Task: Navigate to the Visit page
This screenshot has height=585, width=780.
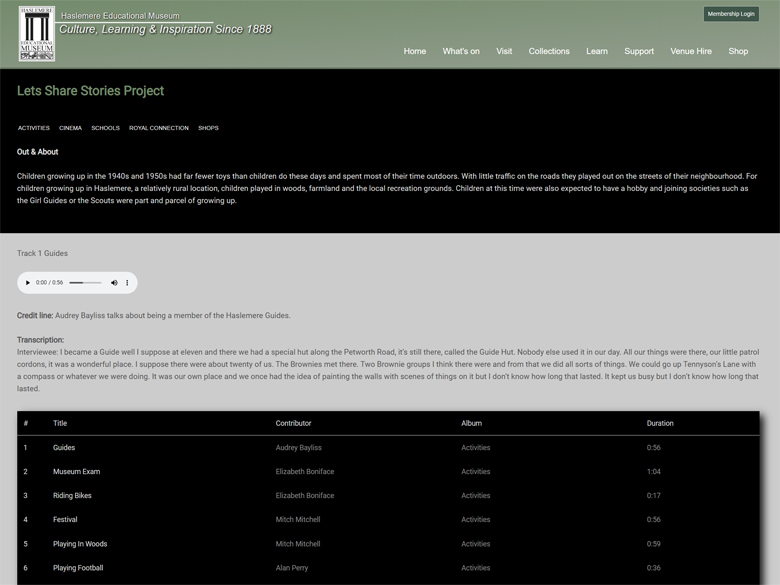Action: coord(504,51)
